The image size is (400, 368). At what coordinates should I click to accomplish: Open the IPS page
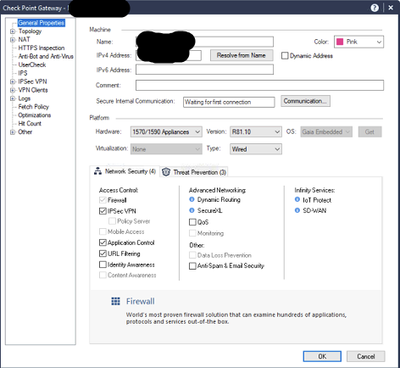pos(23,73)
